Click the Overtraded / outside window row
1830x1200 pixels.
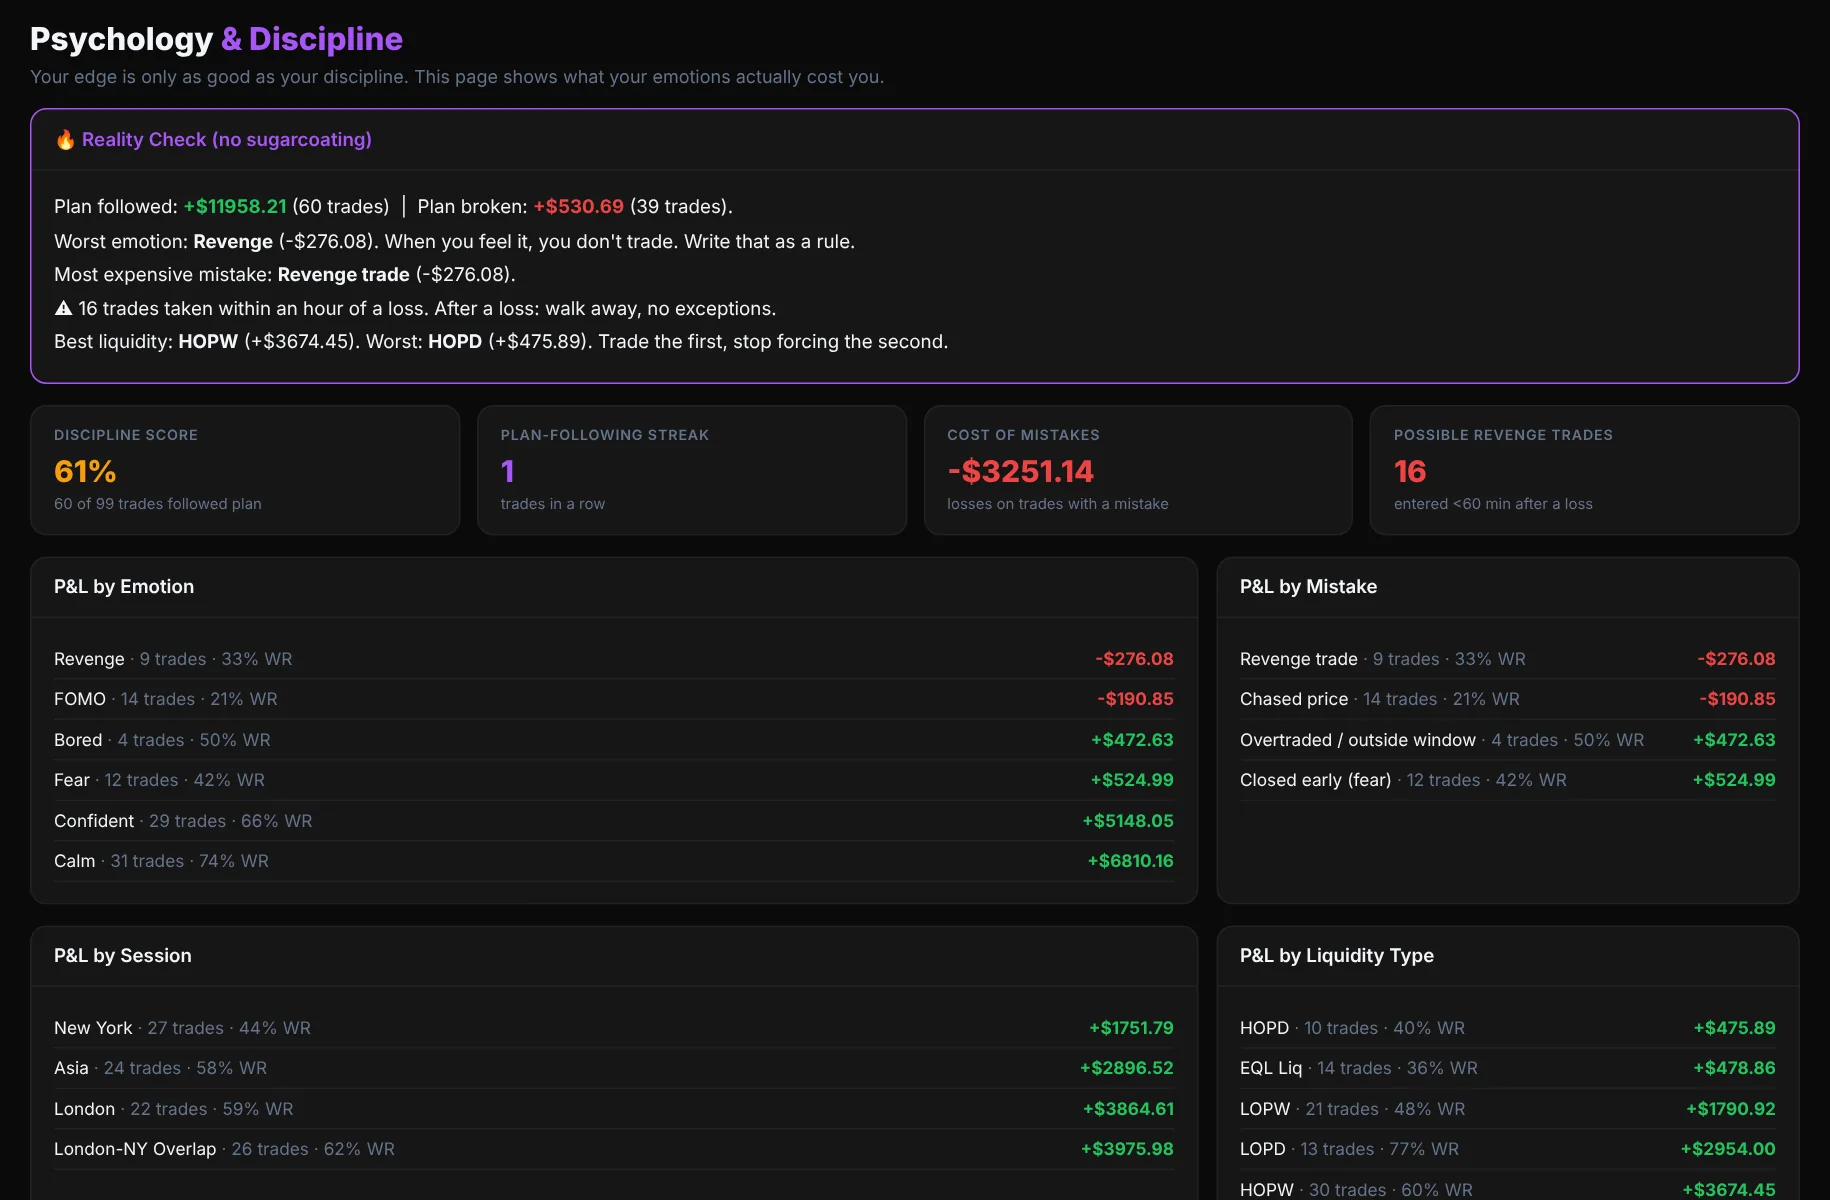click(1508, 740)
